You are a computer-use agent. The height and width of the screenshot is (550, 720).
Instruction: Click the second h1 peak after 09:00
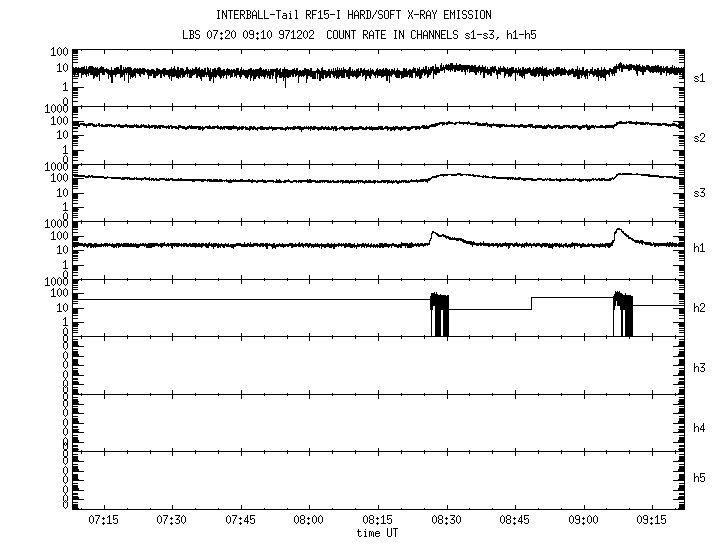618,230
